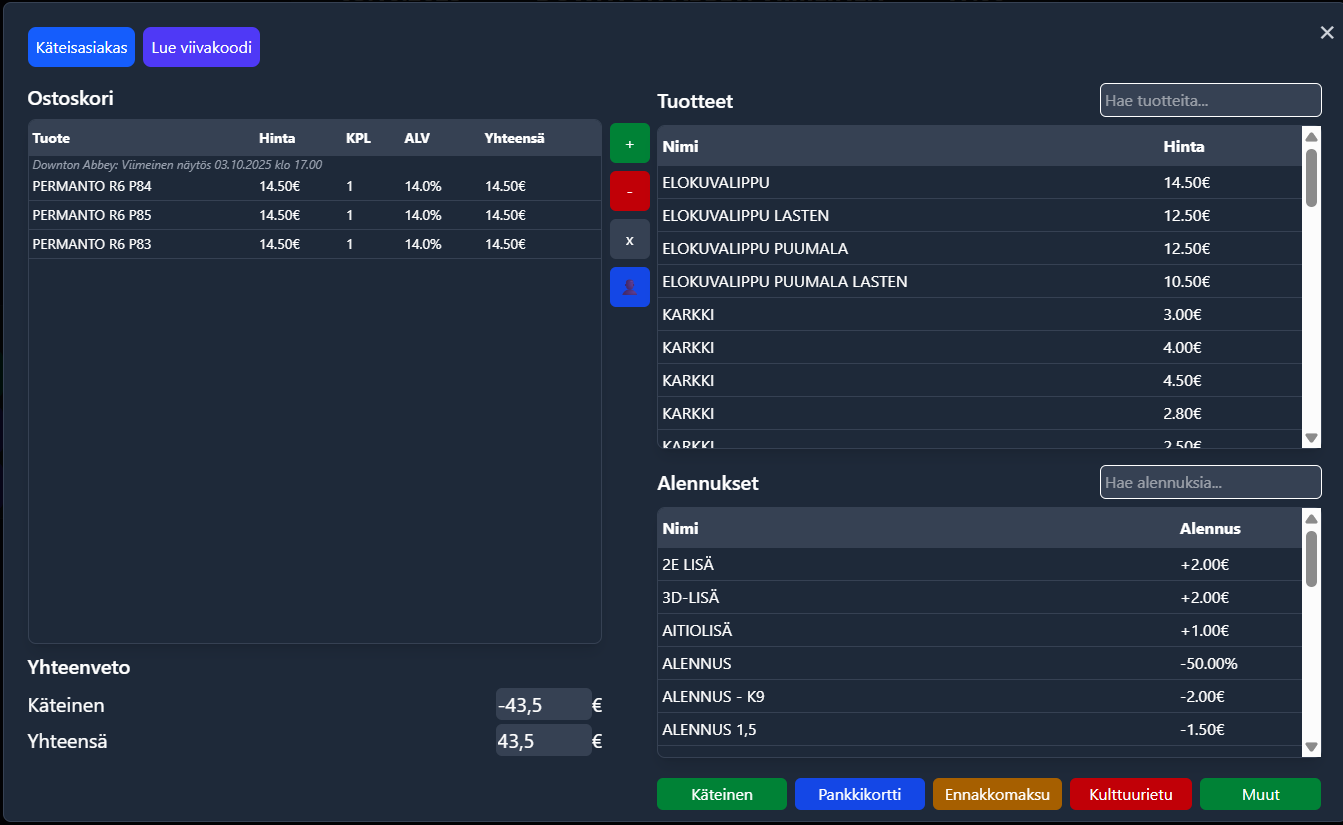The height and width of the screenshot is (825, 1343).
Task: Pay using Kulttuurietu button
Action: (1130, 794)
